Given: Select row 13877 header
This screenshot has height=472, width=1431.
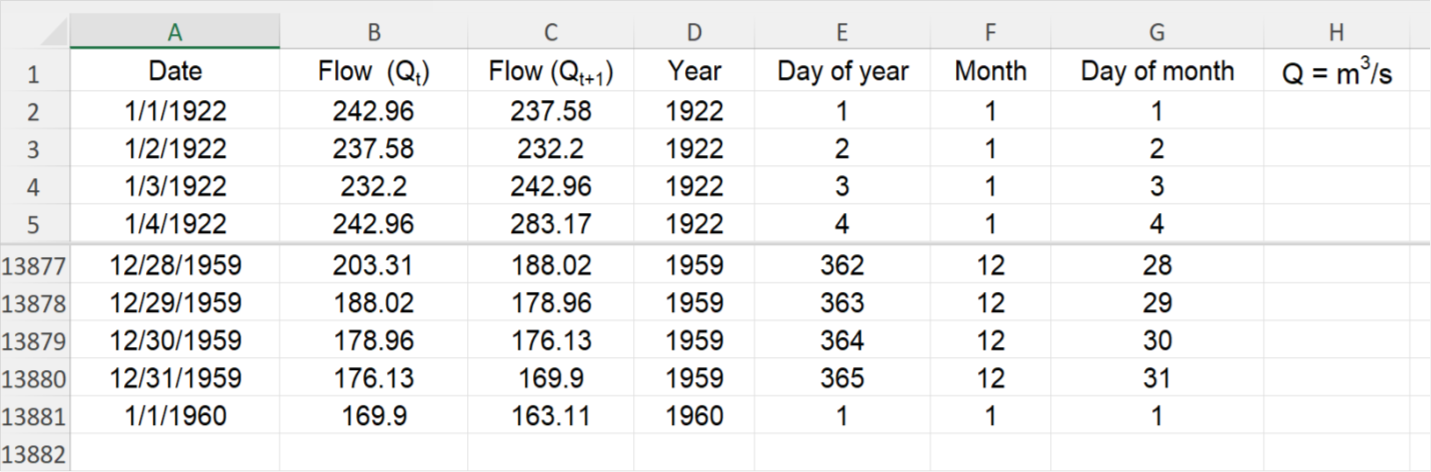Looking at the screenshot, I should [34, 266].
